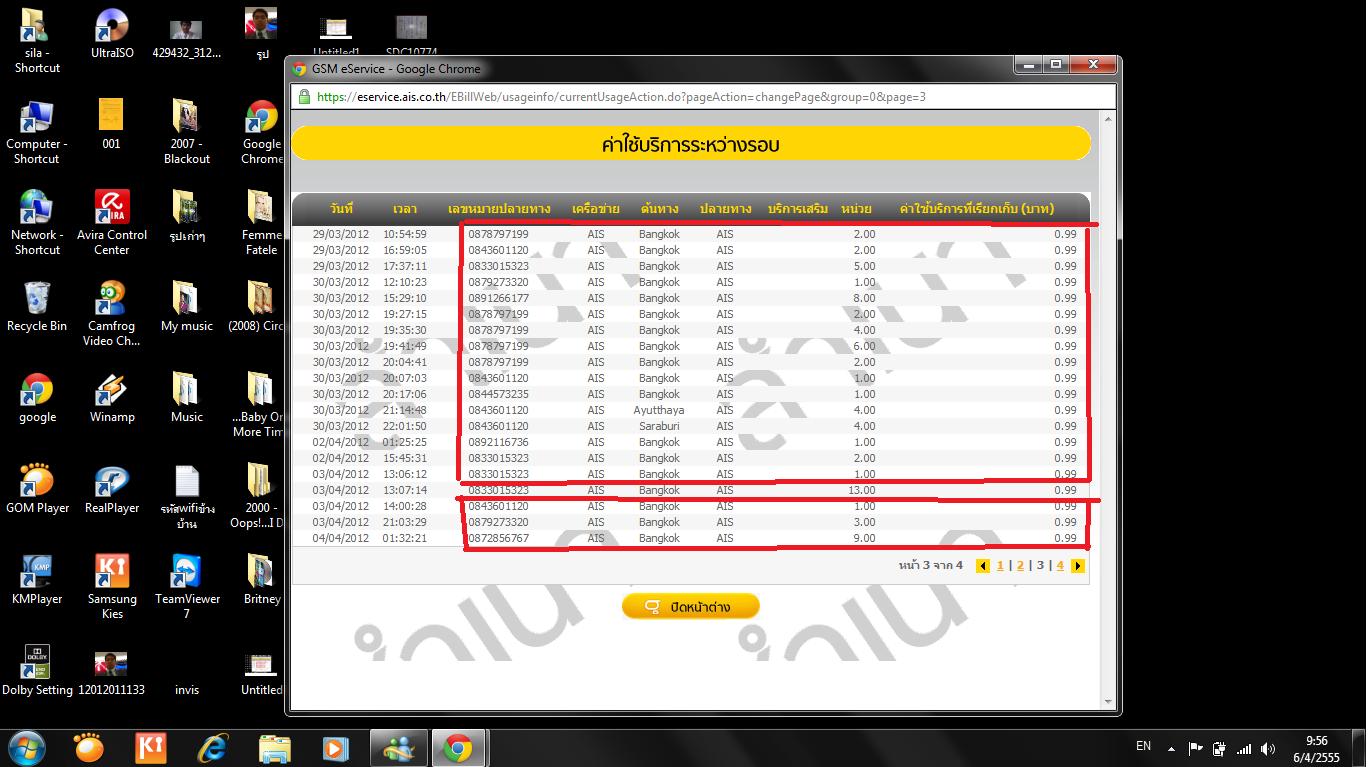The height and width of the screenshot is (767, 1370).
Task: Click the URL in Chrome address bar
Action: 620,97
